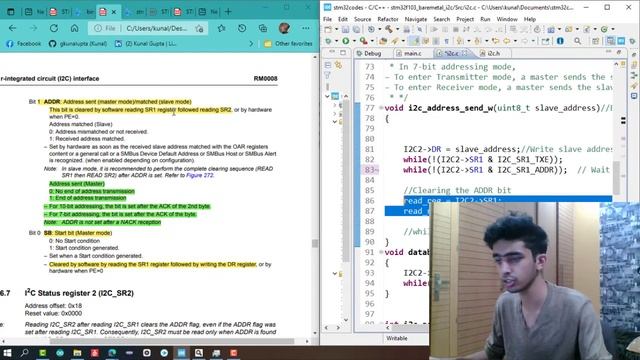Click the Search magnifier toolbar icon
This screenshot has width=640, height=360.
coord(577,41)
